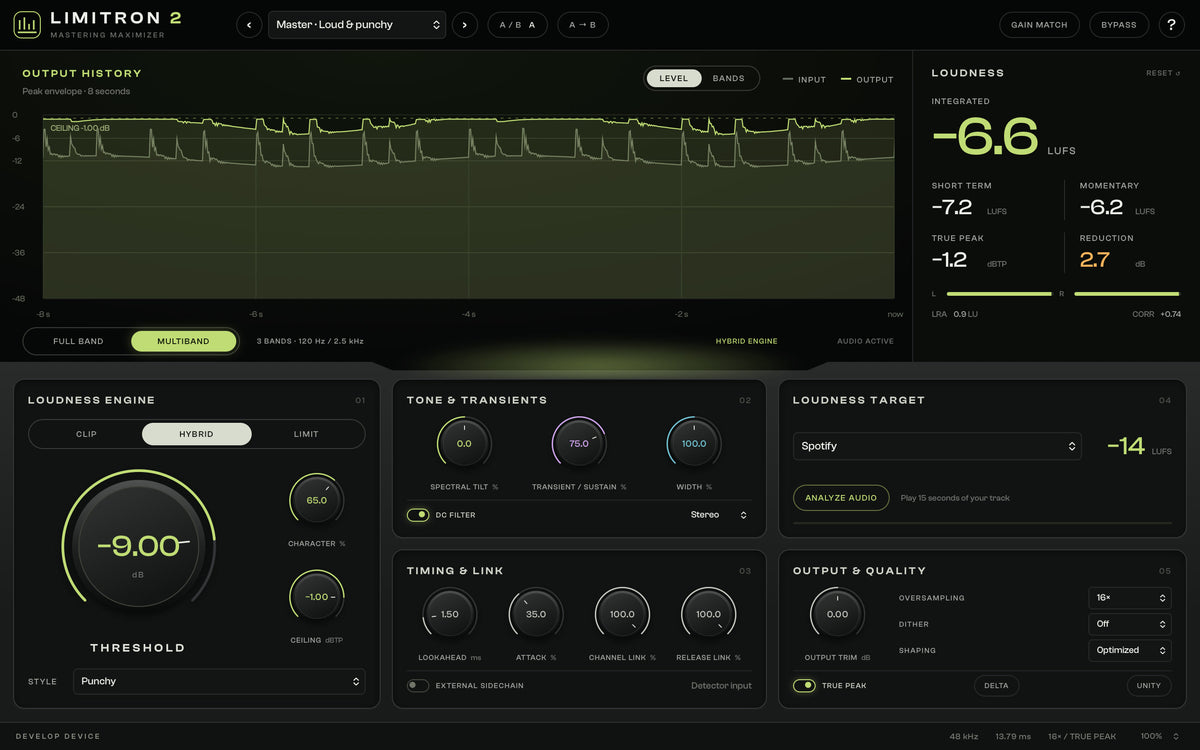Go to the next preset arrow
This screenshot has width=1200, height=750.
pyautogui.click(x=464, y=25)
